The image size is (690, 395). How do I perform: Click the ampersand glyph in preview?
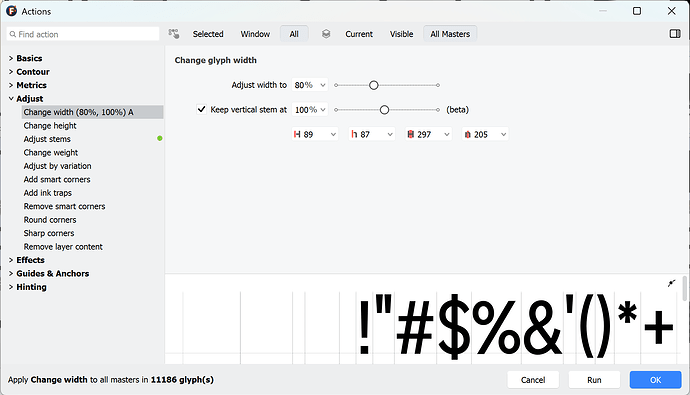[x=543, y=328]
